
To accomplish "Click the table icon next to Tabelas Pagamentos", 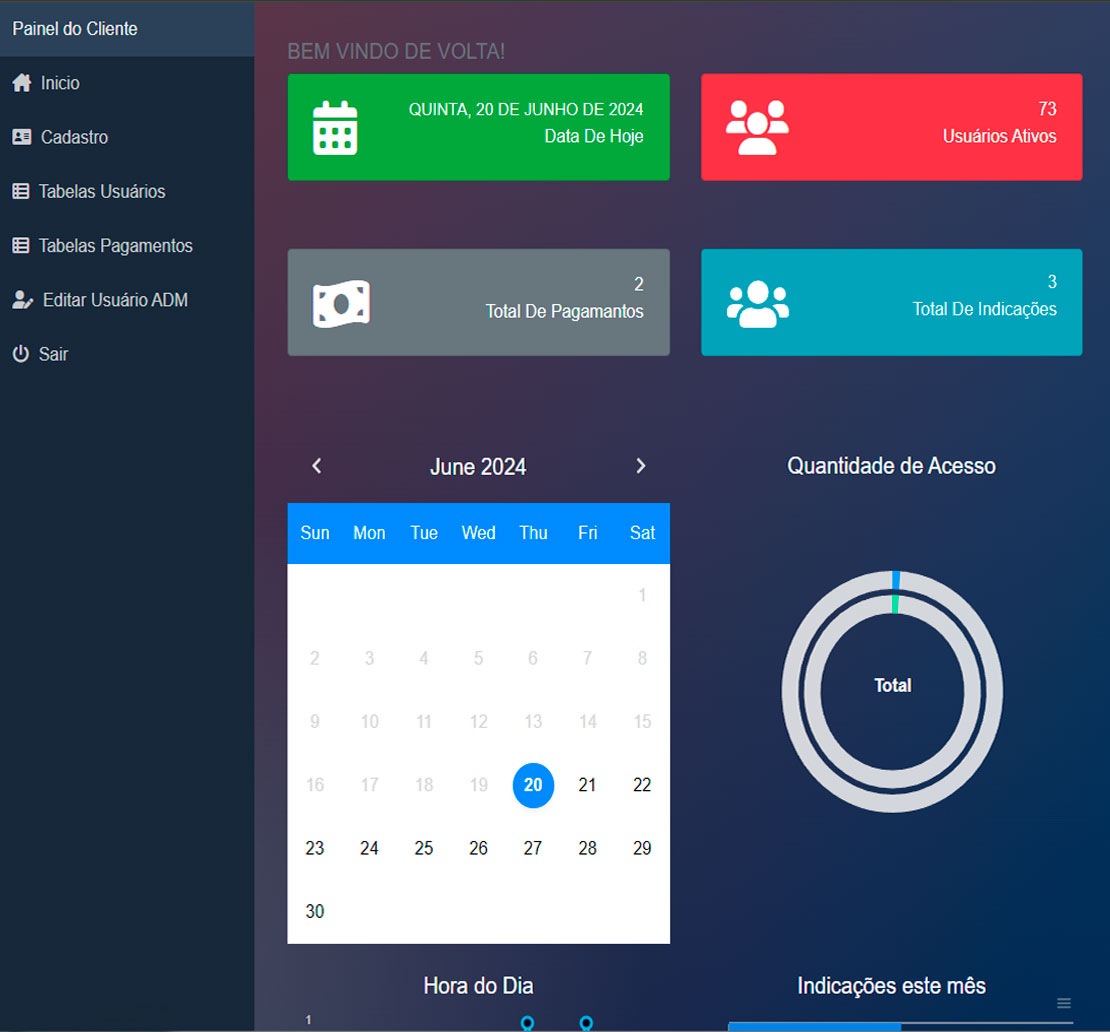I will pos(20,245).
